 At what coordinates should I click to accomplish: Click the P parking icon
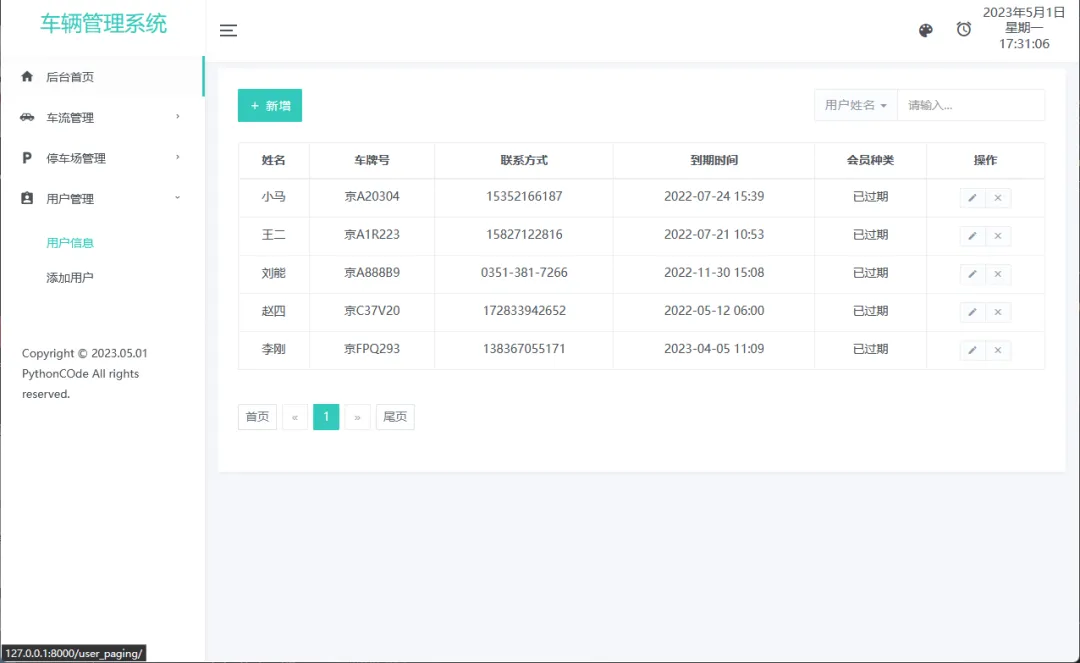point(27,158)
